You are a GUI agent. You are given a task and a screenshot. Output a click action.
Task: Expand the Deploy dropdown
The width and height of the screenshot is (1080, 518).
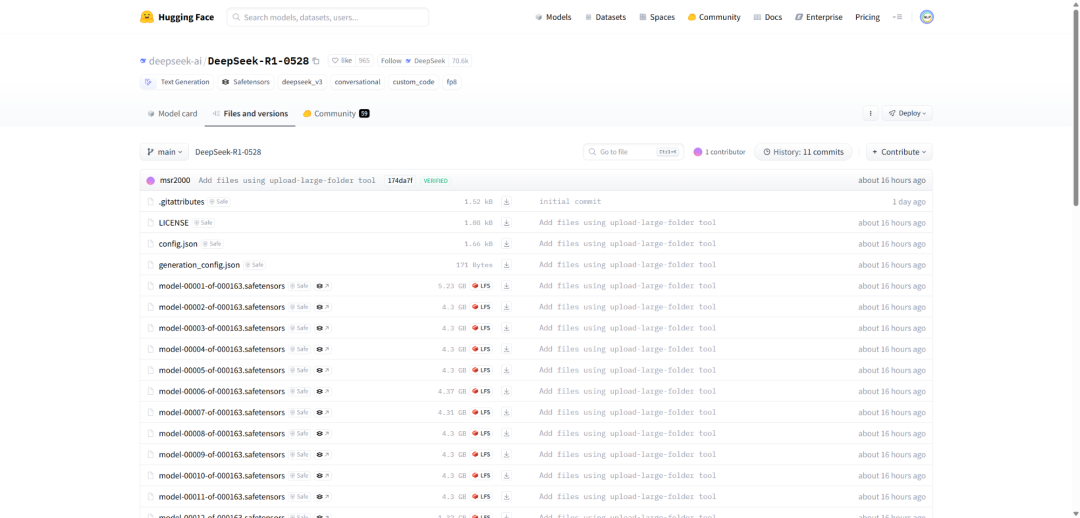(x=907, y=113)
